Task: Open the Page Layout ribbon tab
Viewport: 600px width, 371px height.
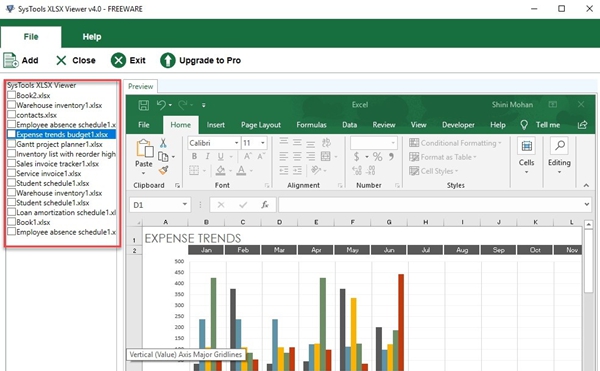Action: (x=261, y=125)
